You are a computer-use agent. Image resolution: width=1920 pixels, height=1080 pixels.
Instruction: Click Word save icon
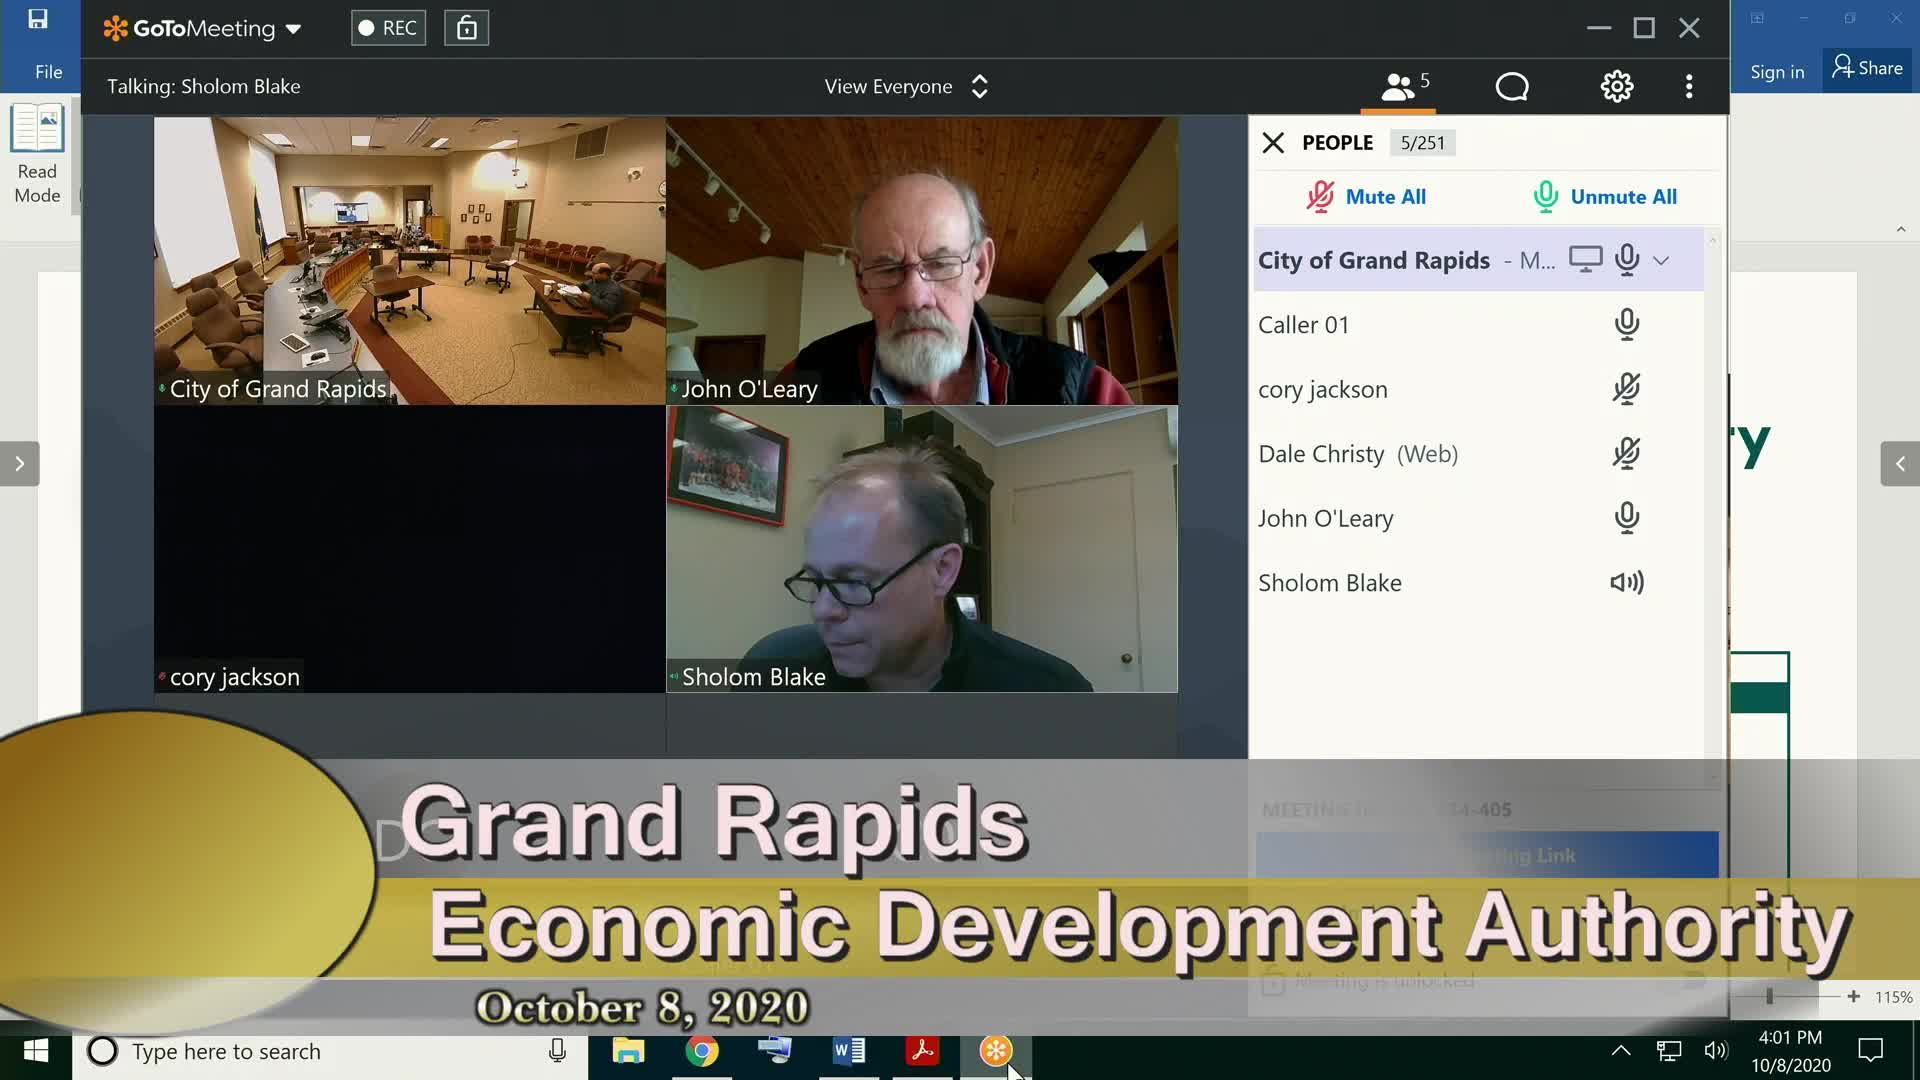point(38,19)
